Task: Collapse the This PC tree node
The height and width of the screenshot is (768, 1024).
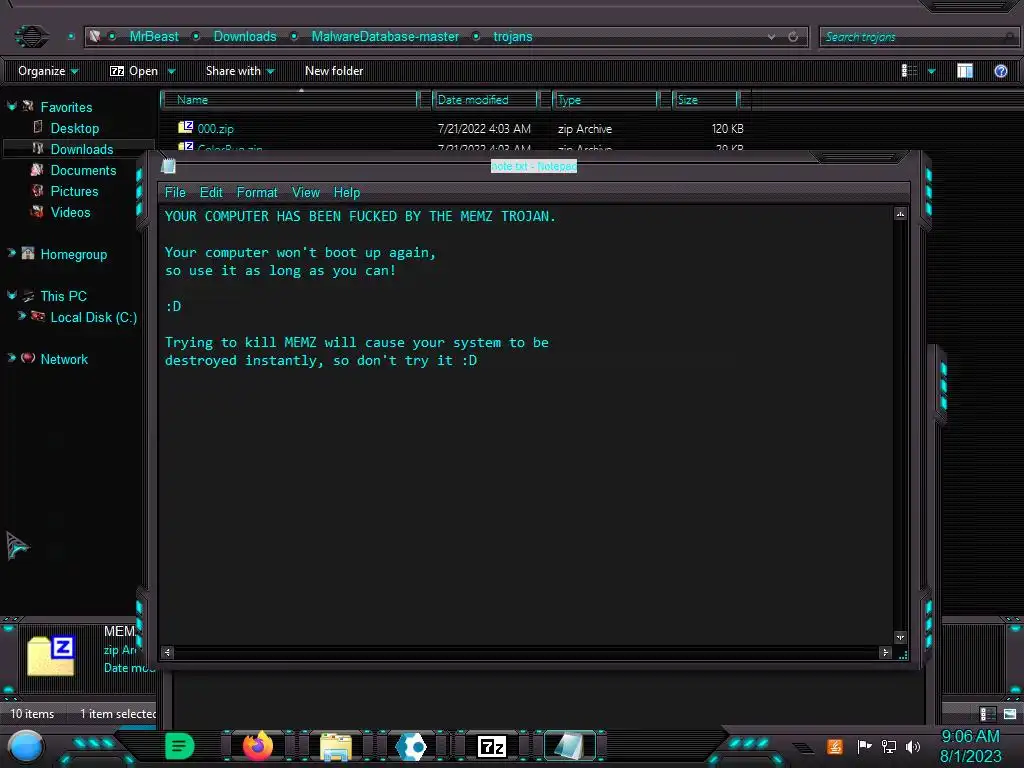Action: (12, 295)
